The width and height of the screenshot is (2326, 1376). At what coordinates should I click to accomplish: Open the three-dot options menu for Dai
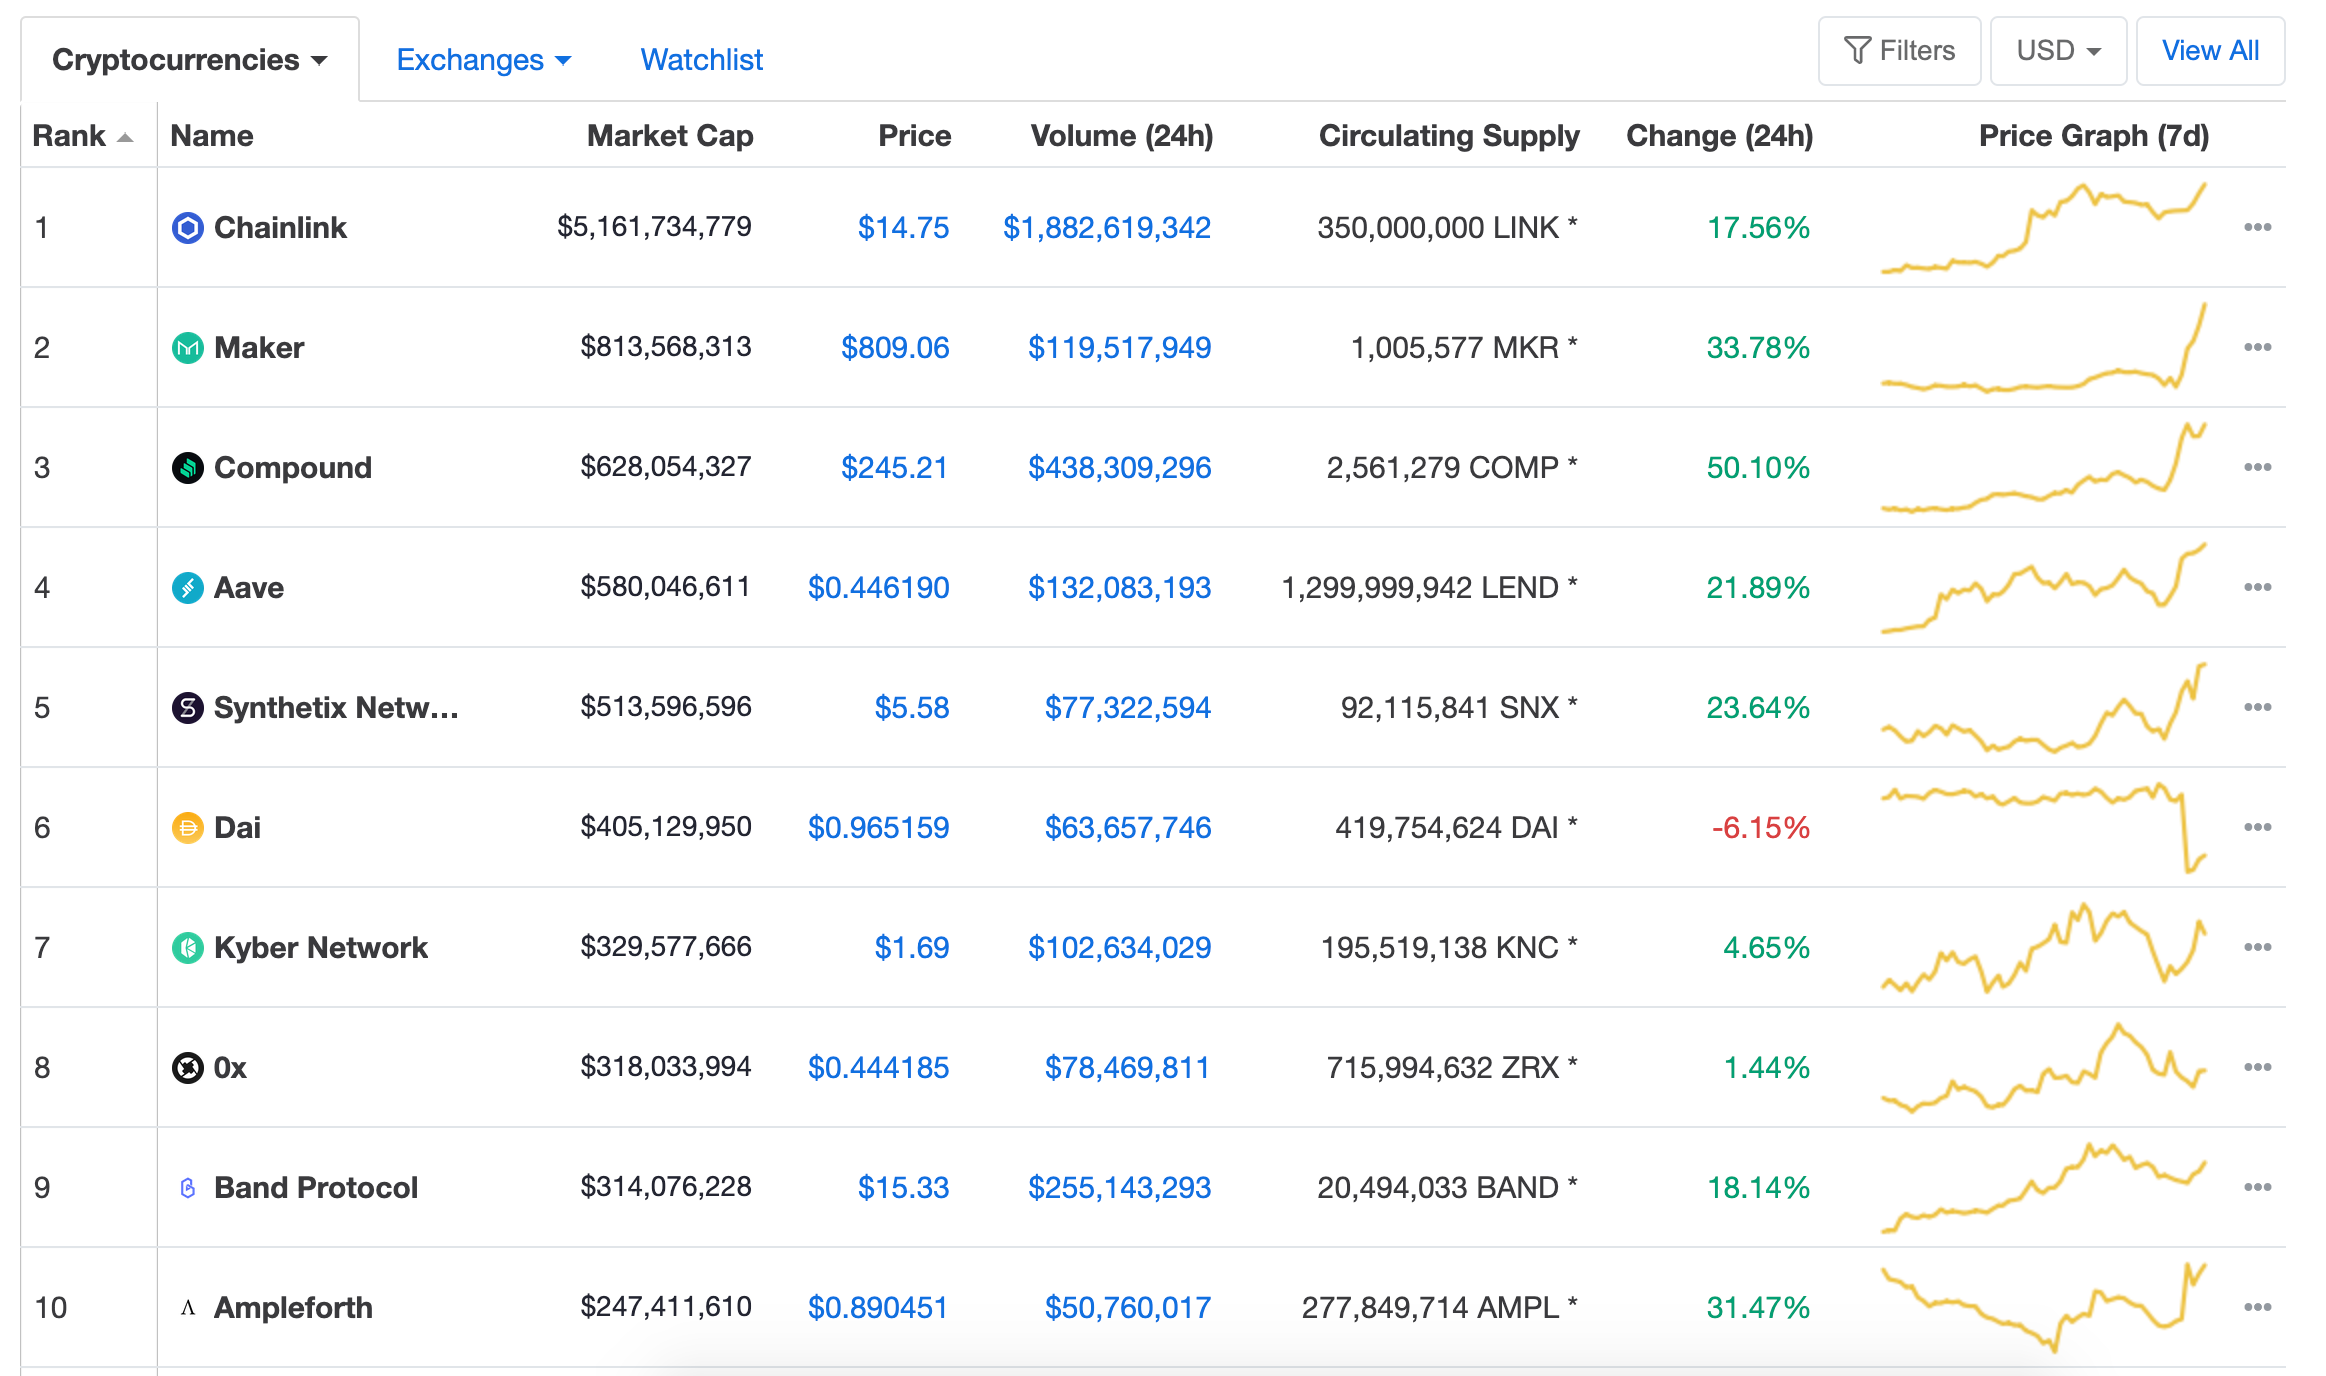click(x=2257, y=827)
